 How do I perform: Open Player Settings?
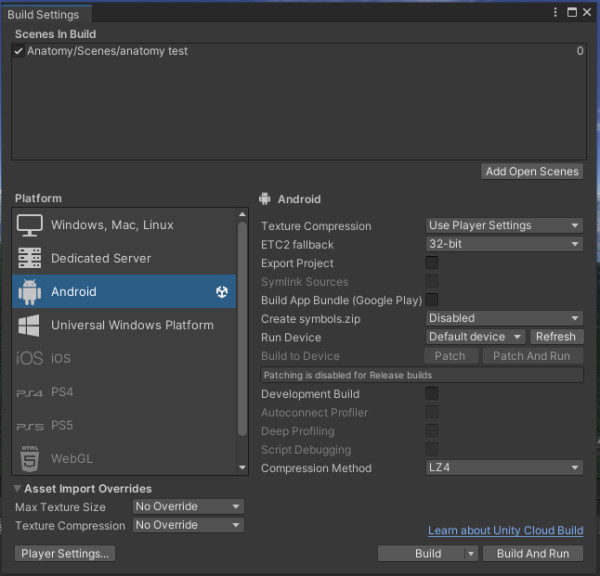65,553
